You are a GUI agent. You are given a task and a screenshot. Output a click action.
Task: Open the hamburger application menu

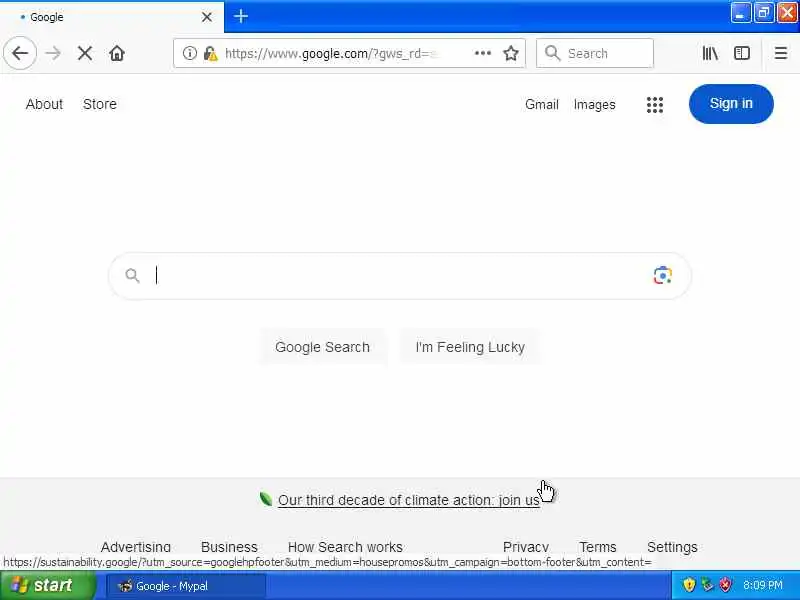click(781, 53)
